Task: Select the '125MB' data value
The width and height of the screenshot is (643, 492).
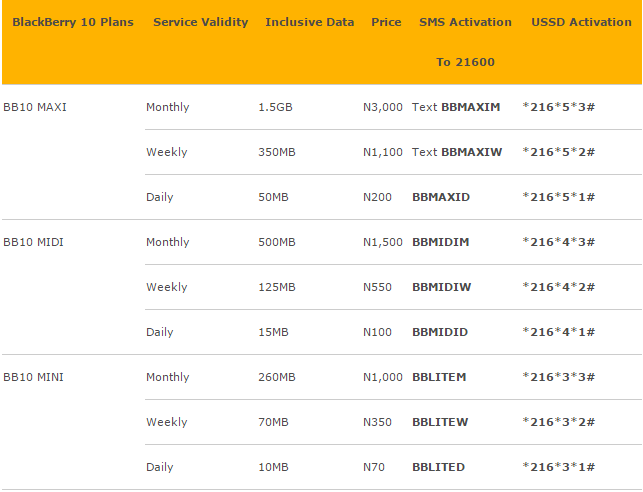Action: 277,287
